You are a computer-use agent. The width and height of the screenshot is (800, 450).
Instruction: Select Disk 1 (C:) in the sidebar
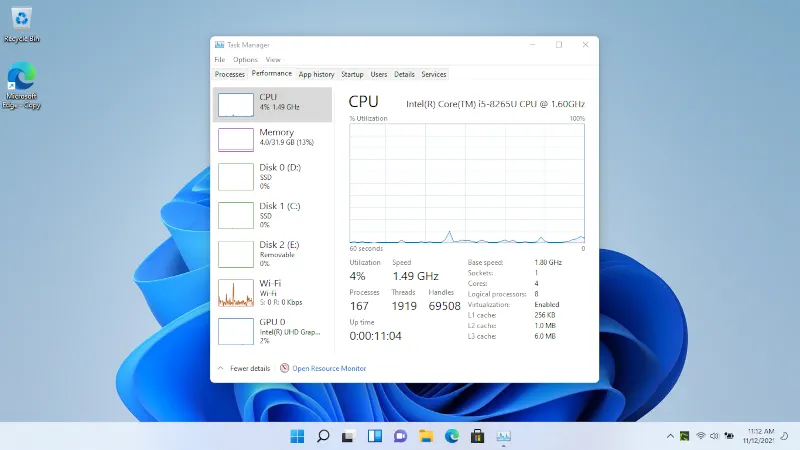coord(272,215)
